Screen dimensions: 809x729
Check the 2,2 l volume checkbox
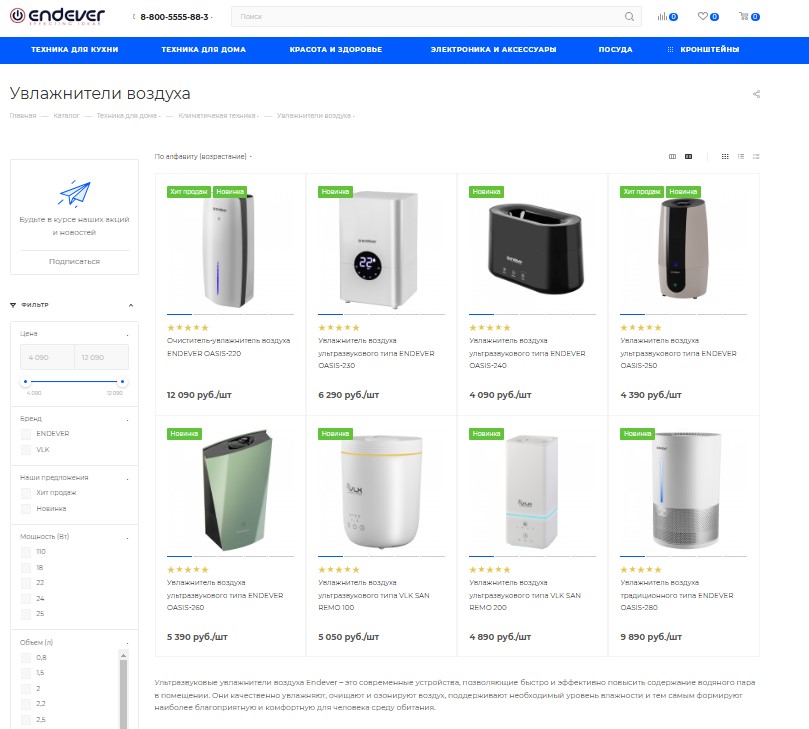[x=26, y=704]
